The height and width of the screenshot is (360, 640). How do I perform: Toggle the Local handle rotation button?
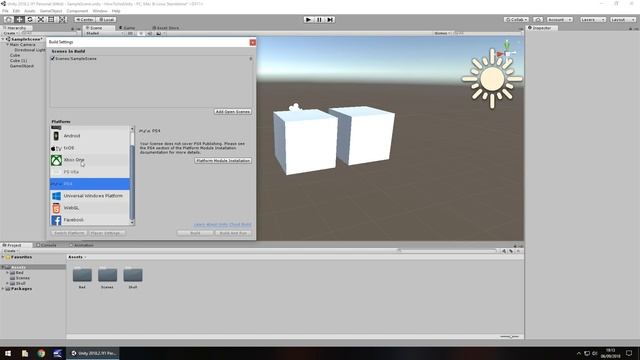click(107, 20)
